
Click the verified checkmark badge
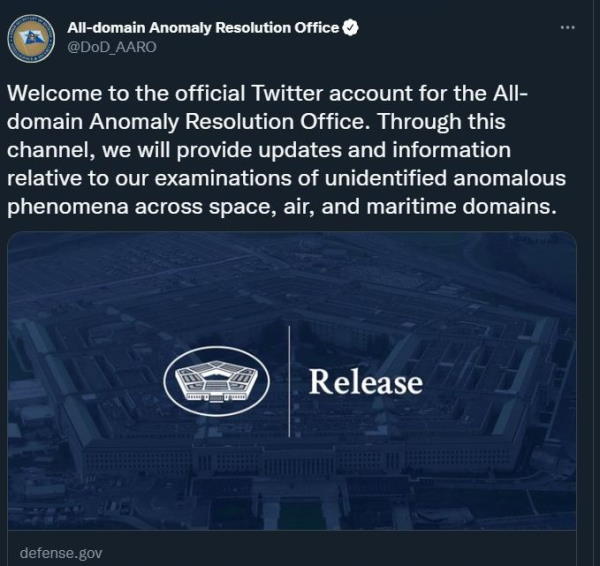pyautogui.click(x=350, y=28)
